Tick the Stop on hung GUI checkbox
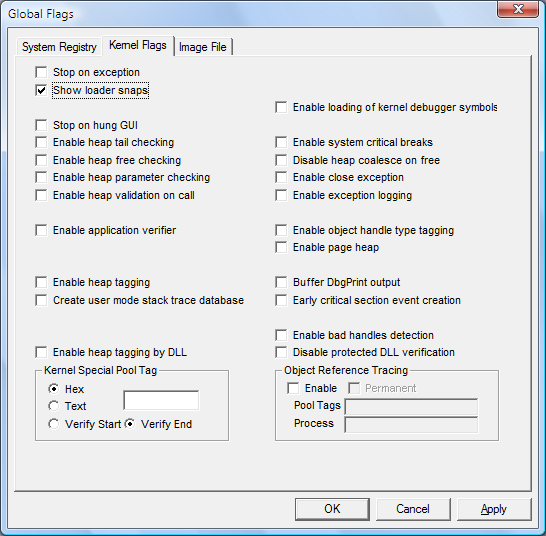The height and width of the screenshot is (536, 546). (x=41, y=125)
